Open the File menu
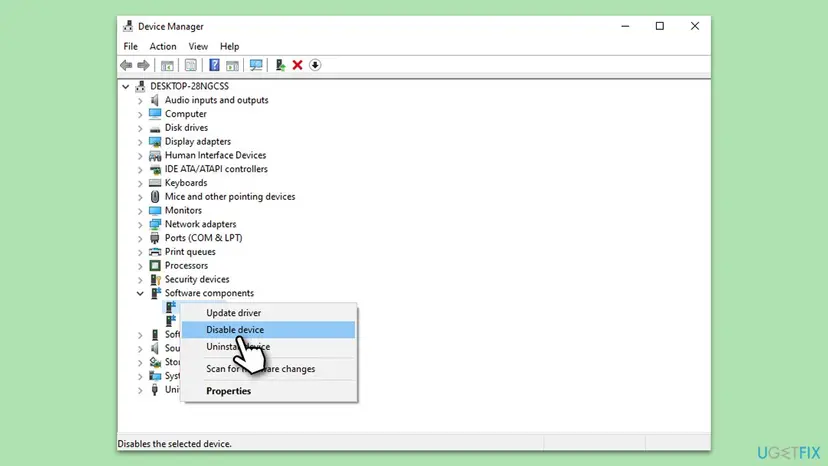 coord(130,46)
